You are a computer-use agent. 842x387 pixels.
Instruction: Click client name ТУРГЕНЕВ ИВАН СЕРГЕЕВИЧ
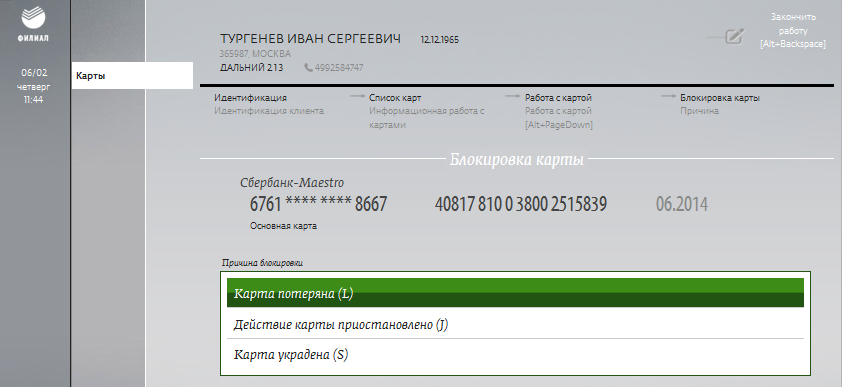(310, 39)
